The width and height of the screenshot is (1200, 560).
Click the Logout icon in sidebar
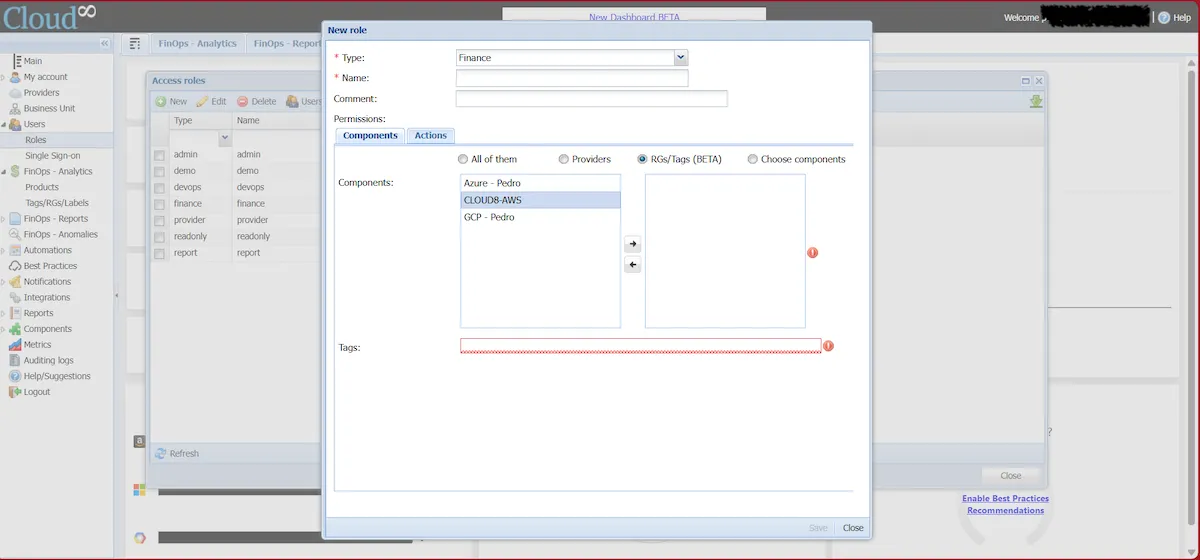pyautogui.click(x=15, y=392)
